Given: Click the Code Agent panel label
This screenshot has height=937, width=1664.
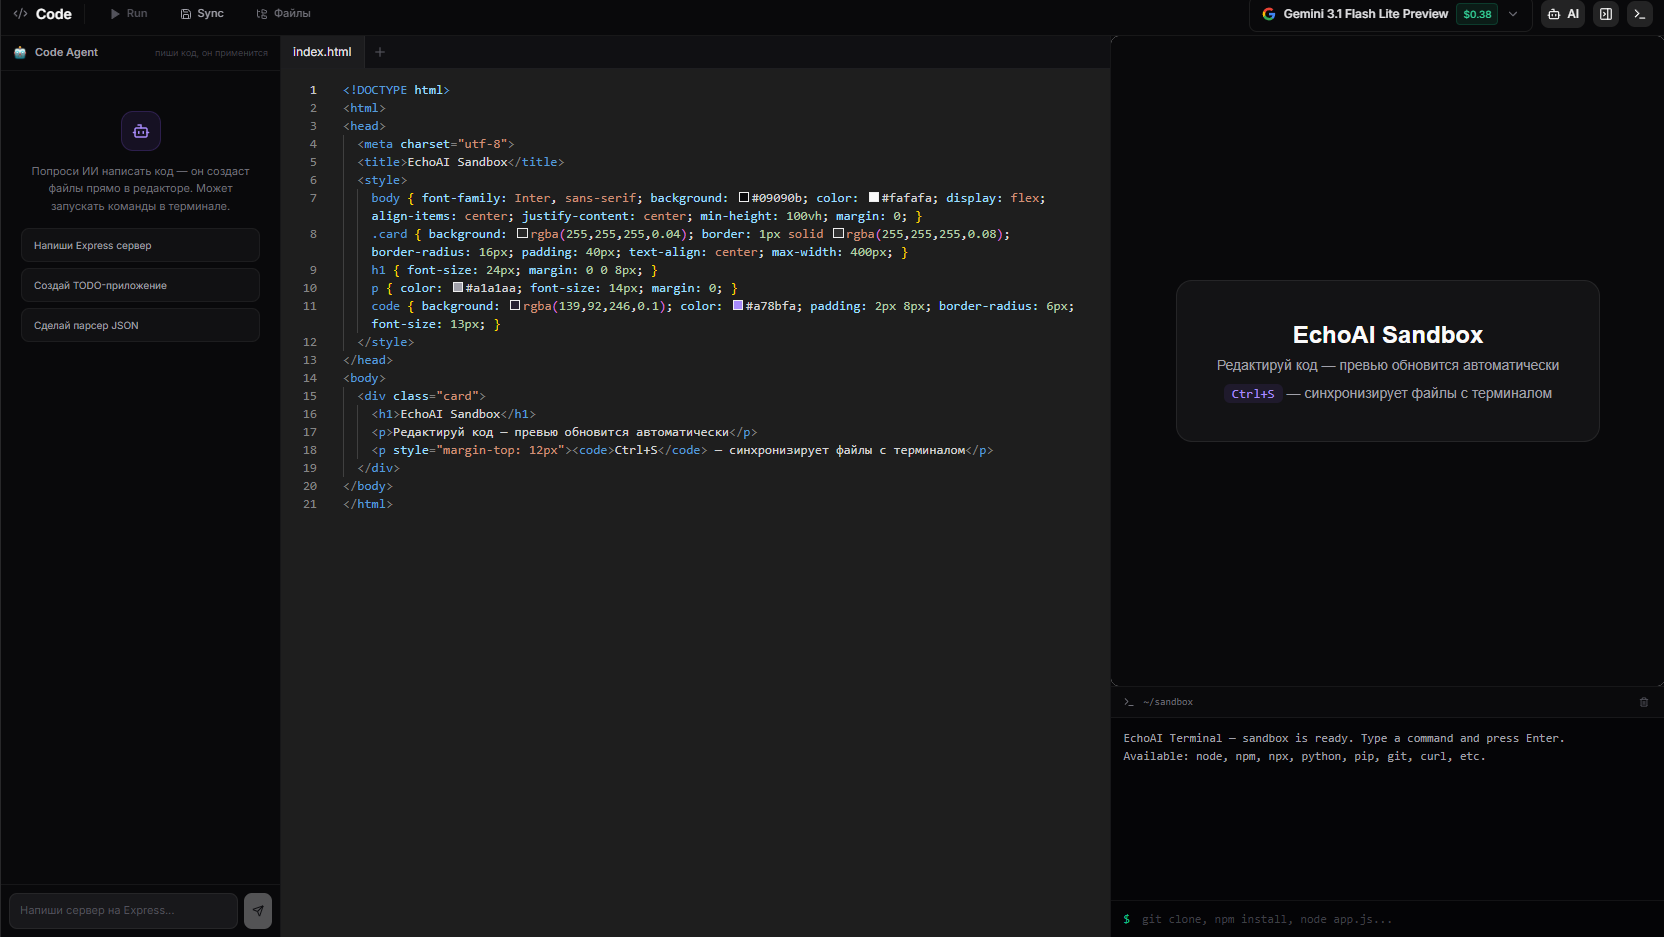Looking at the screenshot, I should click(67, 51).
